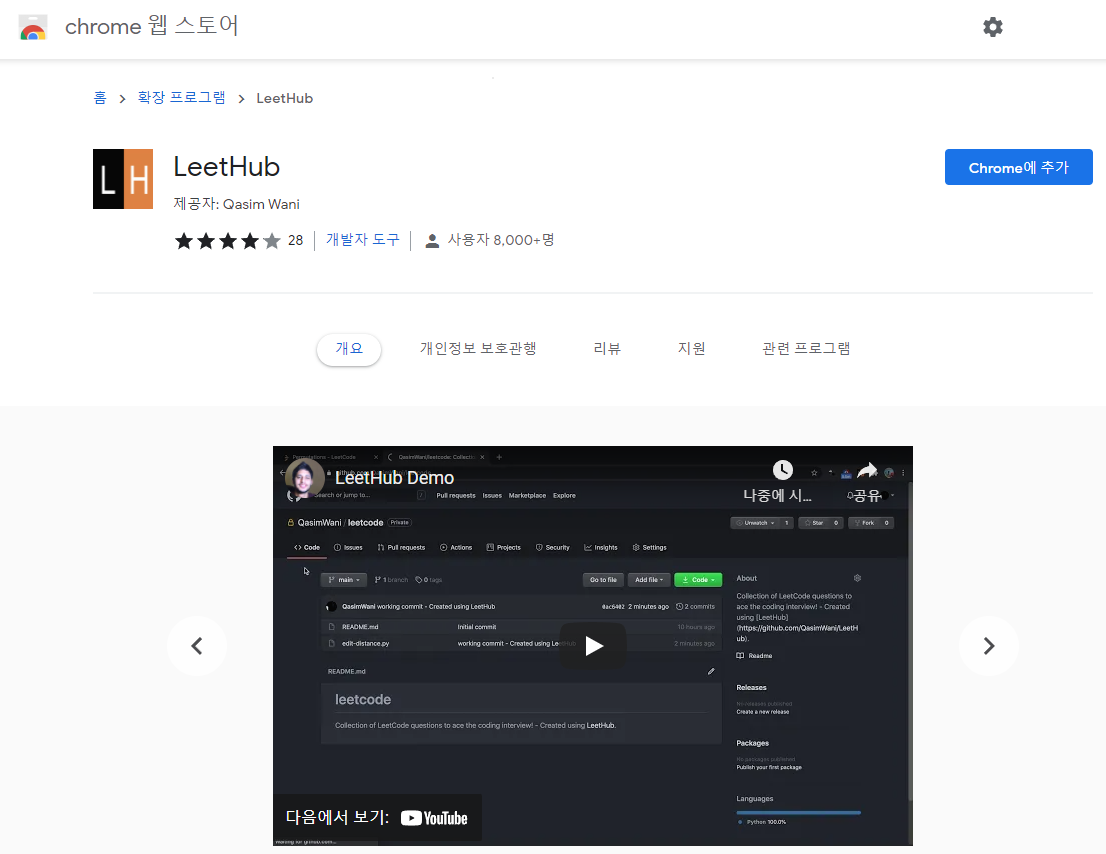
Task: Open the 개발자 도구 category link
Action: (x=363, y=240)
